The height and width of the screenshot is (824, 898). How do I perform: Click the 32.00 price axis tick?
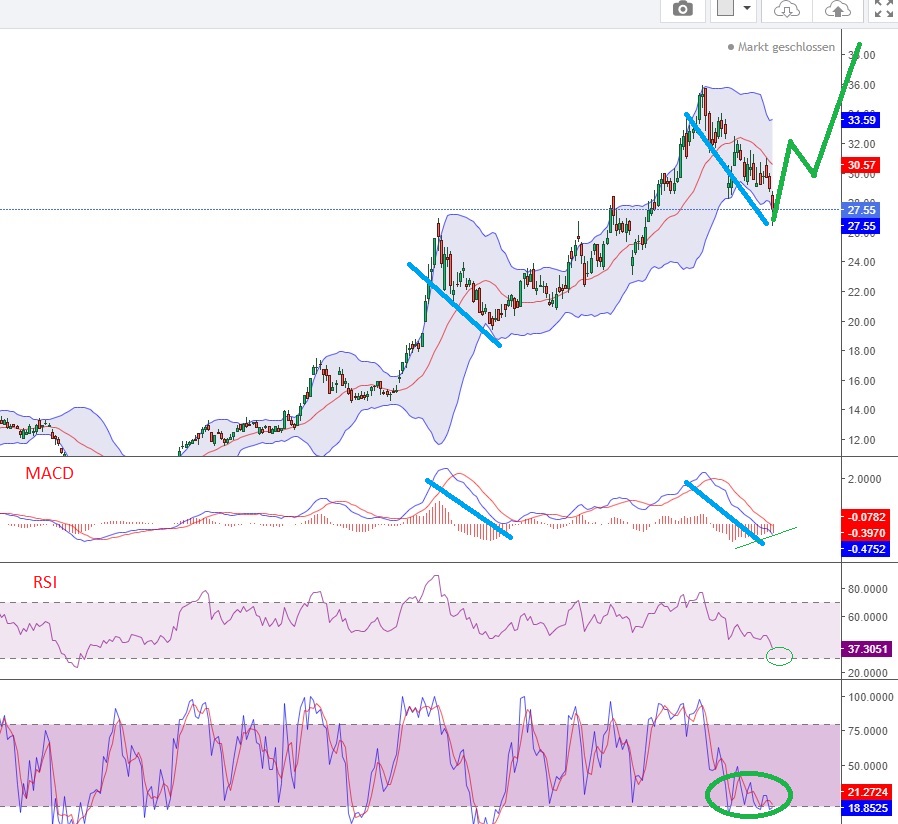pyautogui.click(x=861, y=144)
